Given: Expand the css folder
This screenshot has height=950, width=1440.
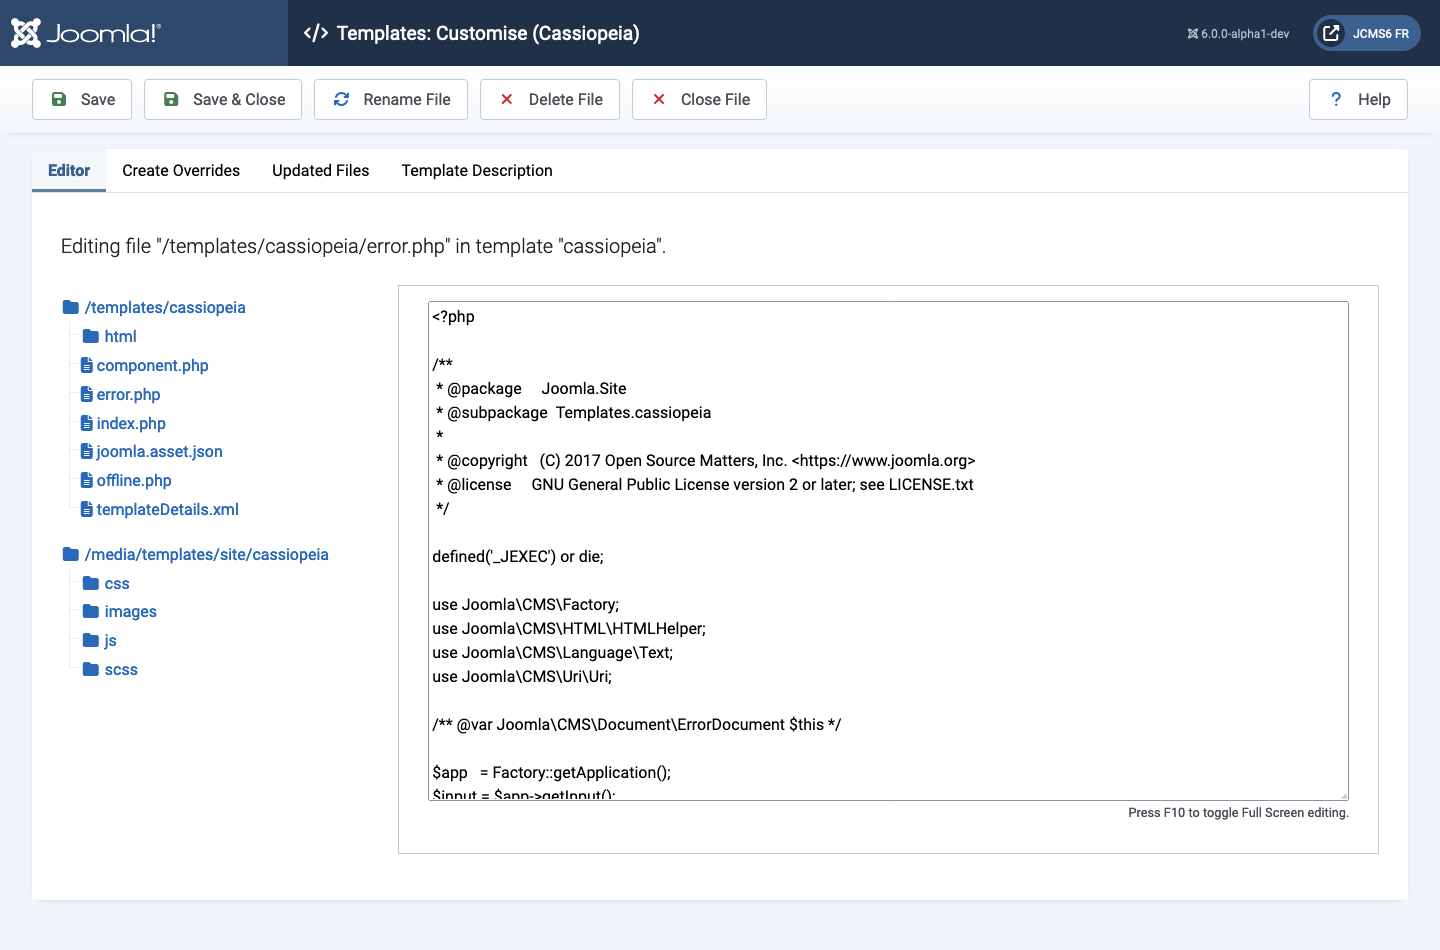Looking at the screenshot, I should tap(106, 583).
